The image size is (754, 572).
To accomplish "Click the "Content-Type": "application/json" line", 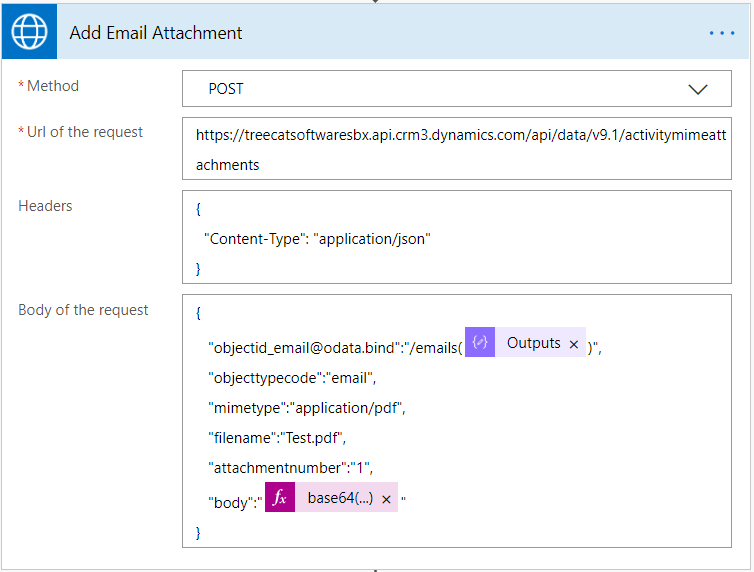I will [317, 238].
